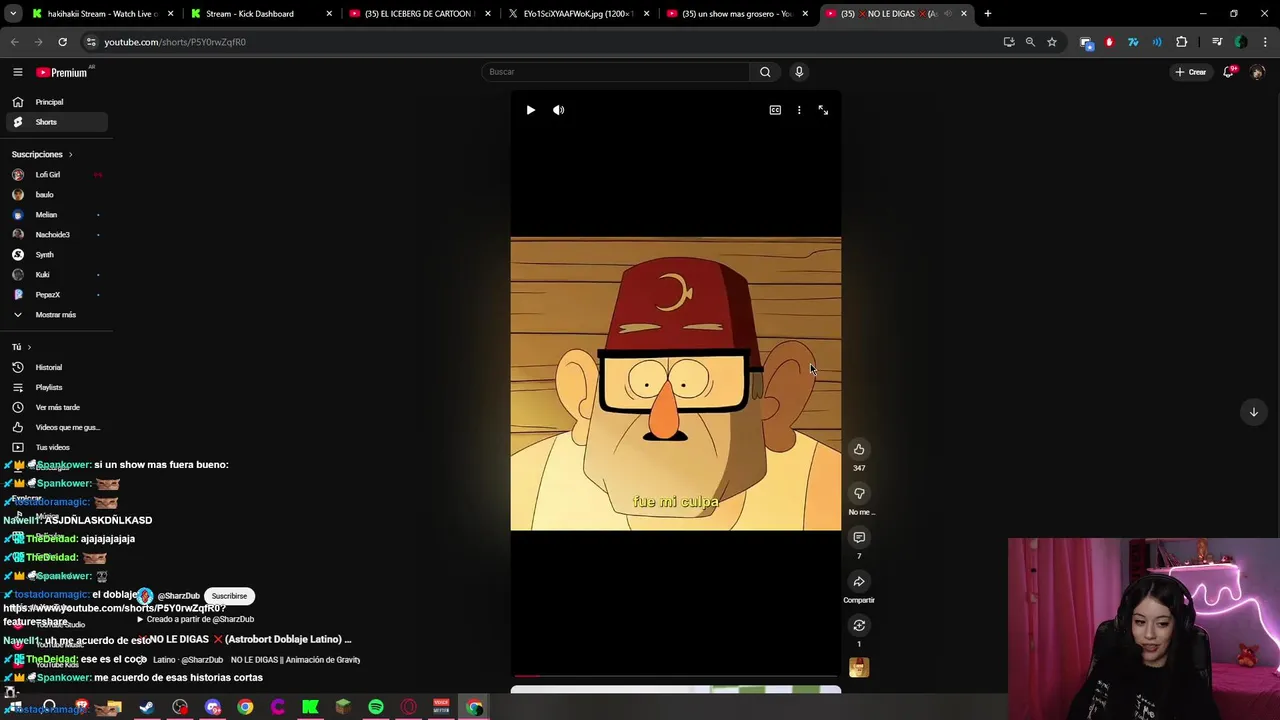
Task: Open Playlists in the sidebar
Action: coord(56,387)
